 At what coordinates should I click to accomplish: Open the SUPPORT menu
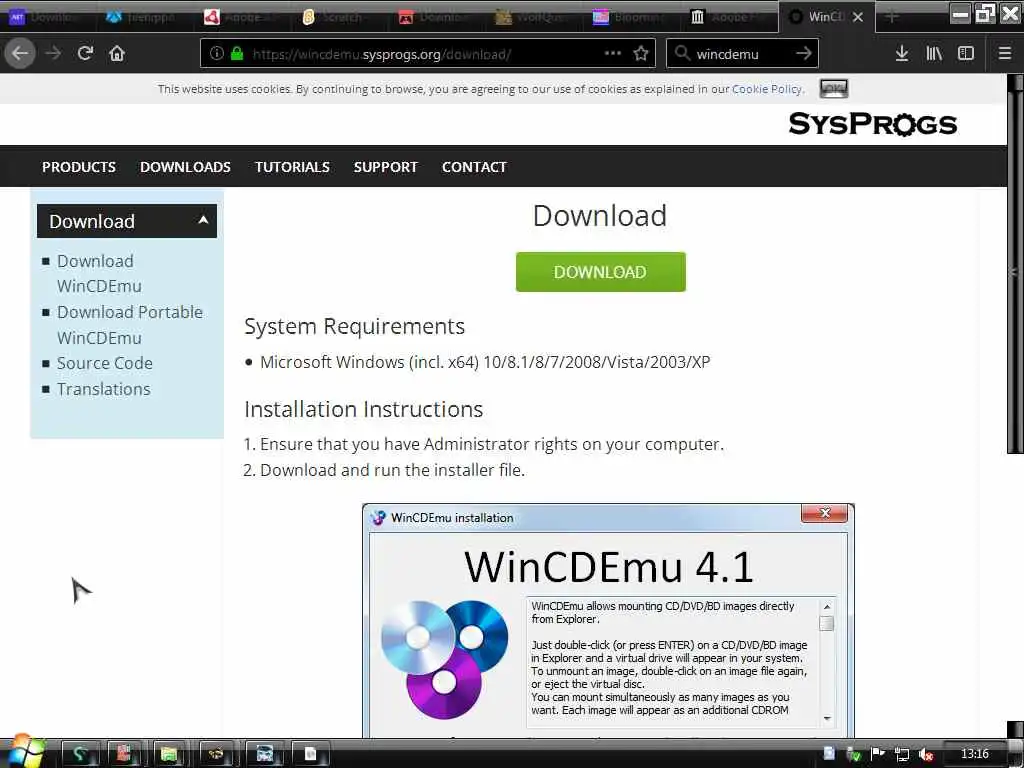386,167
